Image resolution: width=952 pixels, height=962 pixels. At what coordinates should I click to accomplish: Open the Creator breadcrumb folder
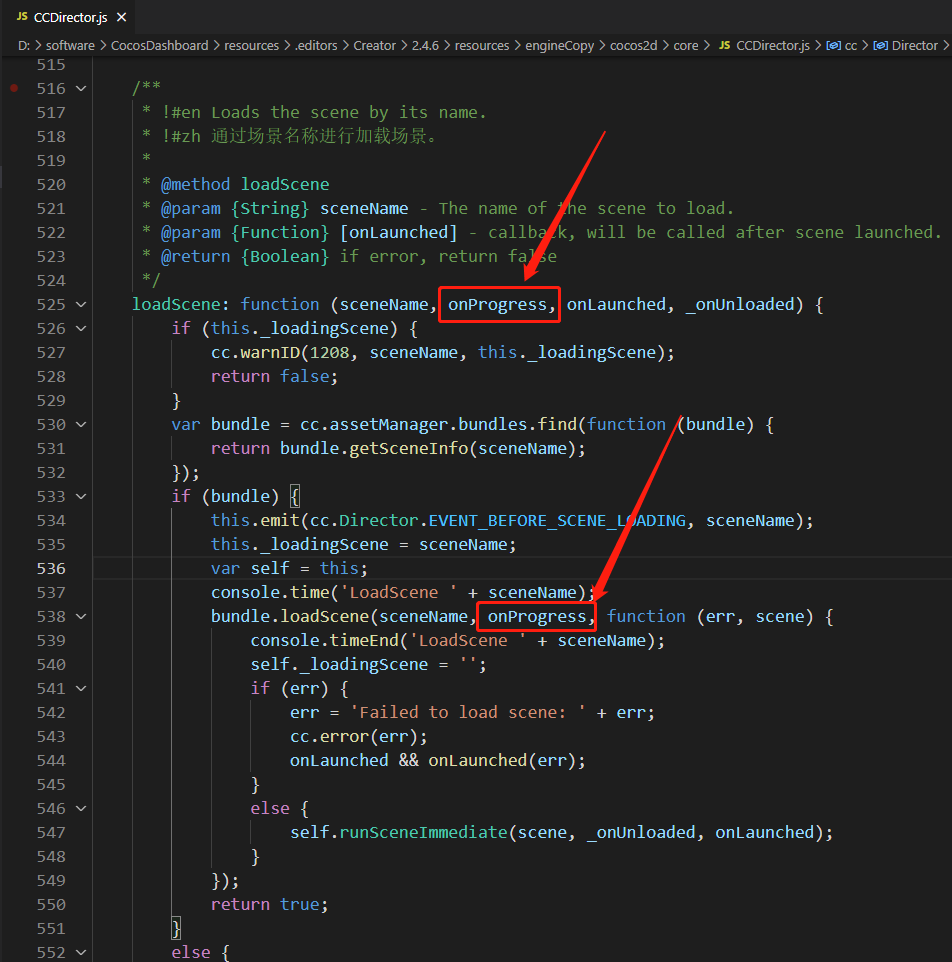click(x=374, y=45)
